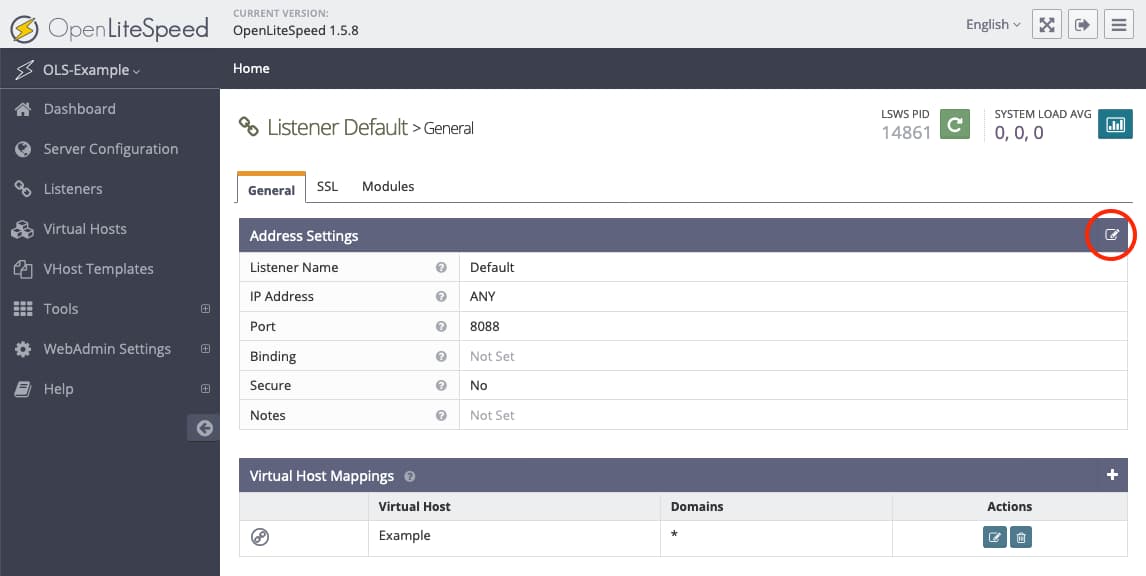Click the VHost Templates copy icon
This screenshot has height=576, width=1146.
pos(23,269)
